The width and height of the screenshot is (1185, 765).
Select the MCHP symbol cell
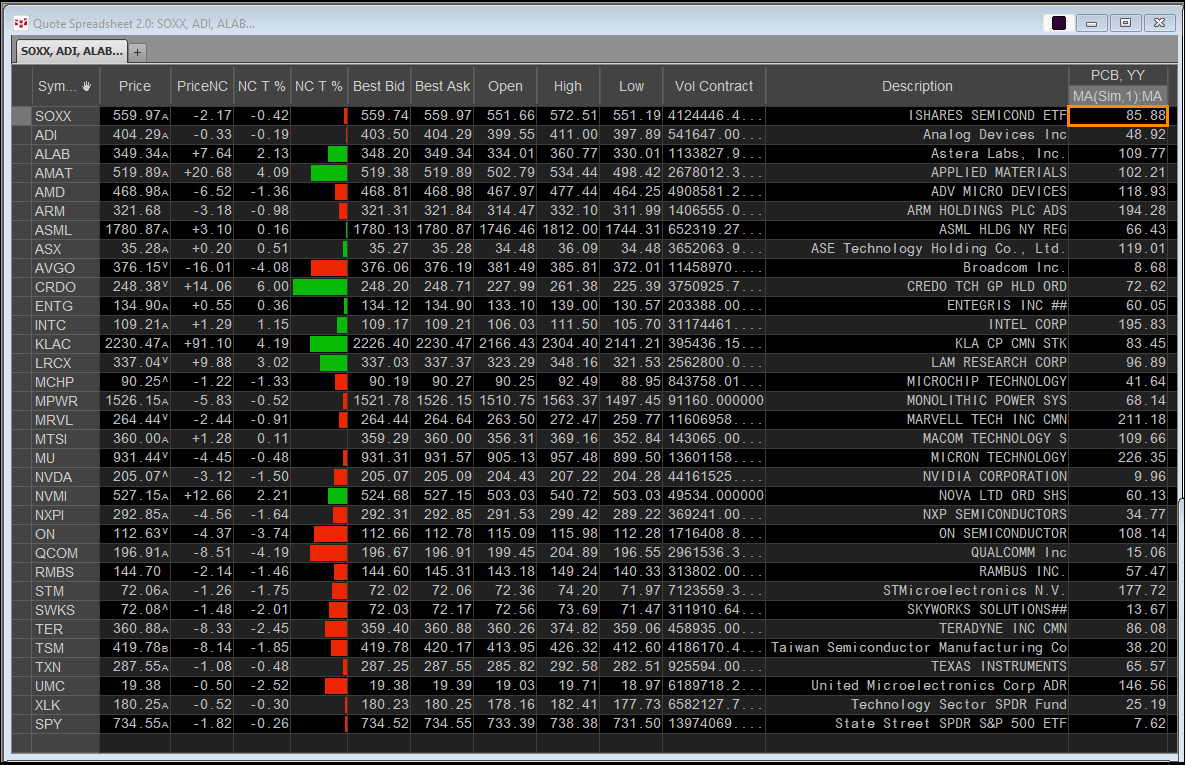[x=65, y=382]
